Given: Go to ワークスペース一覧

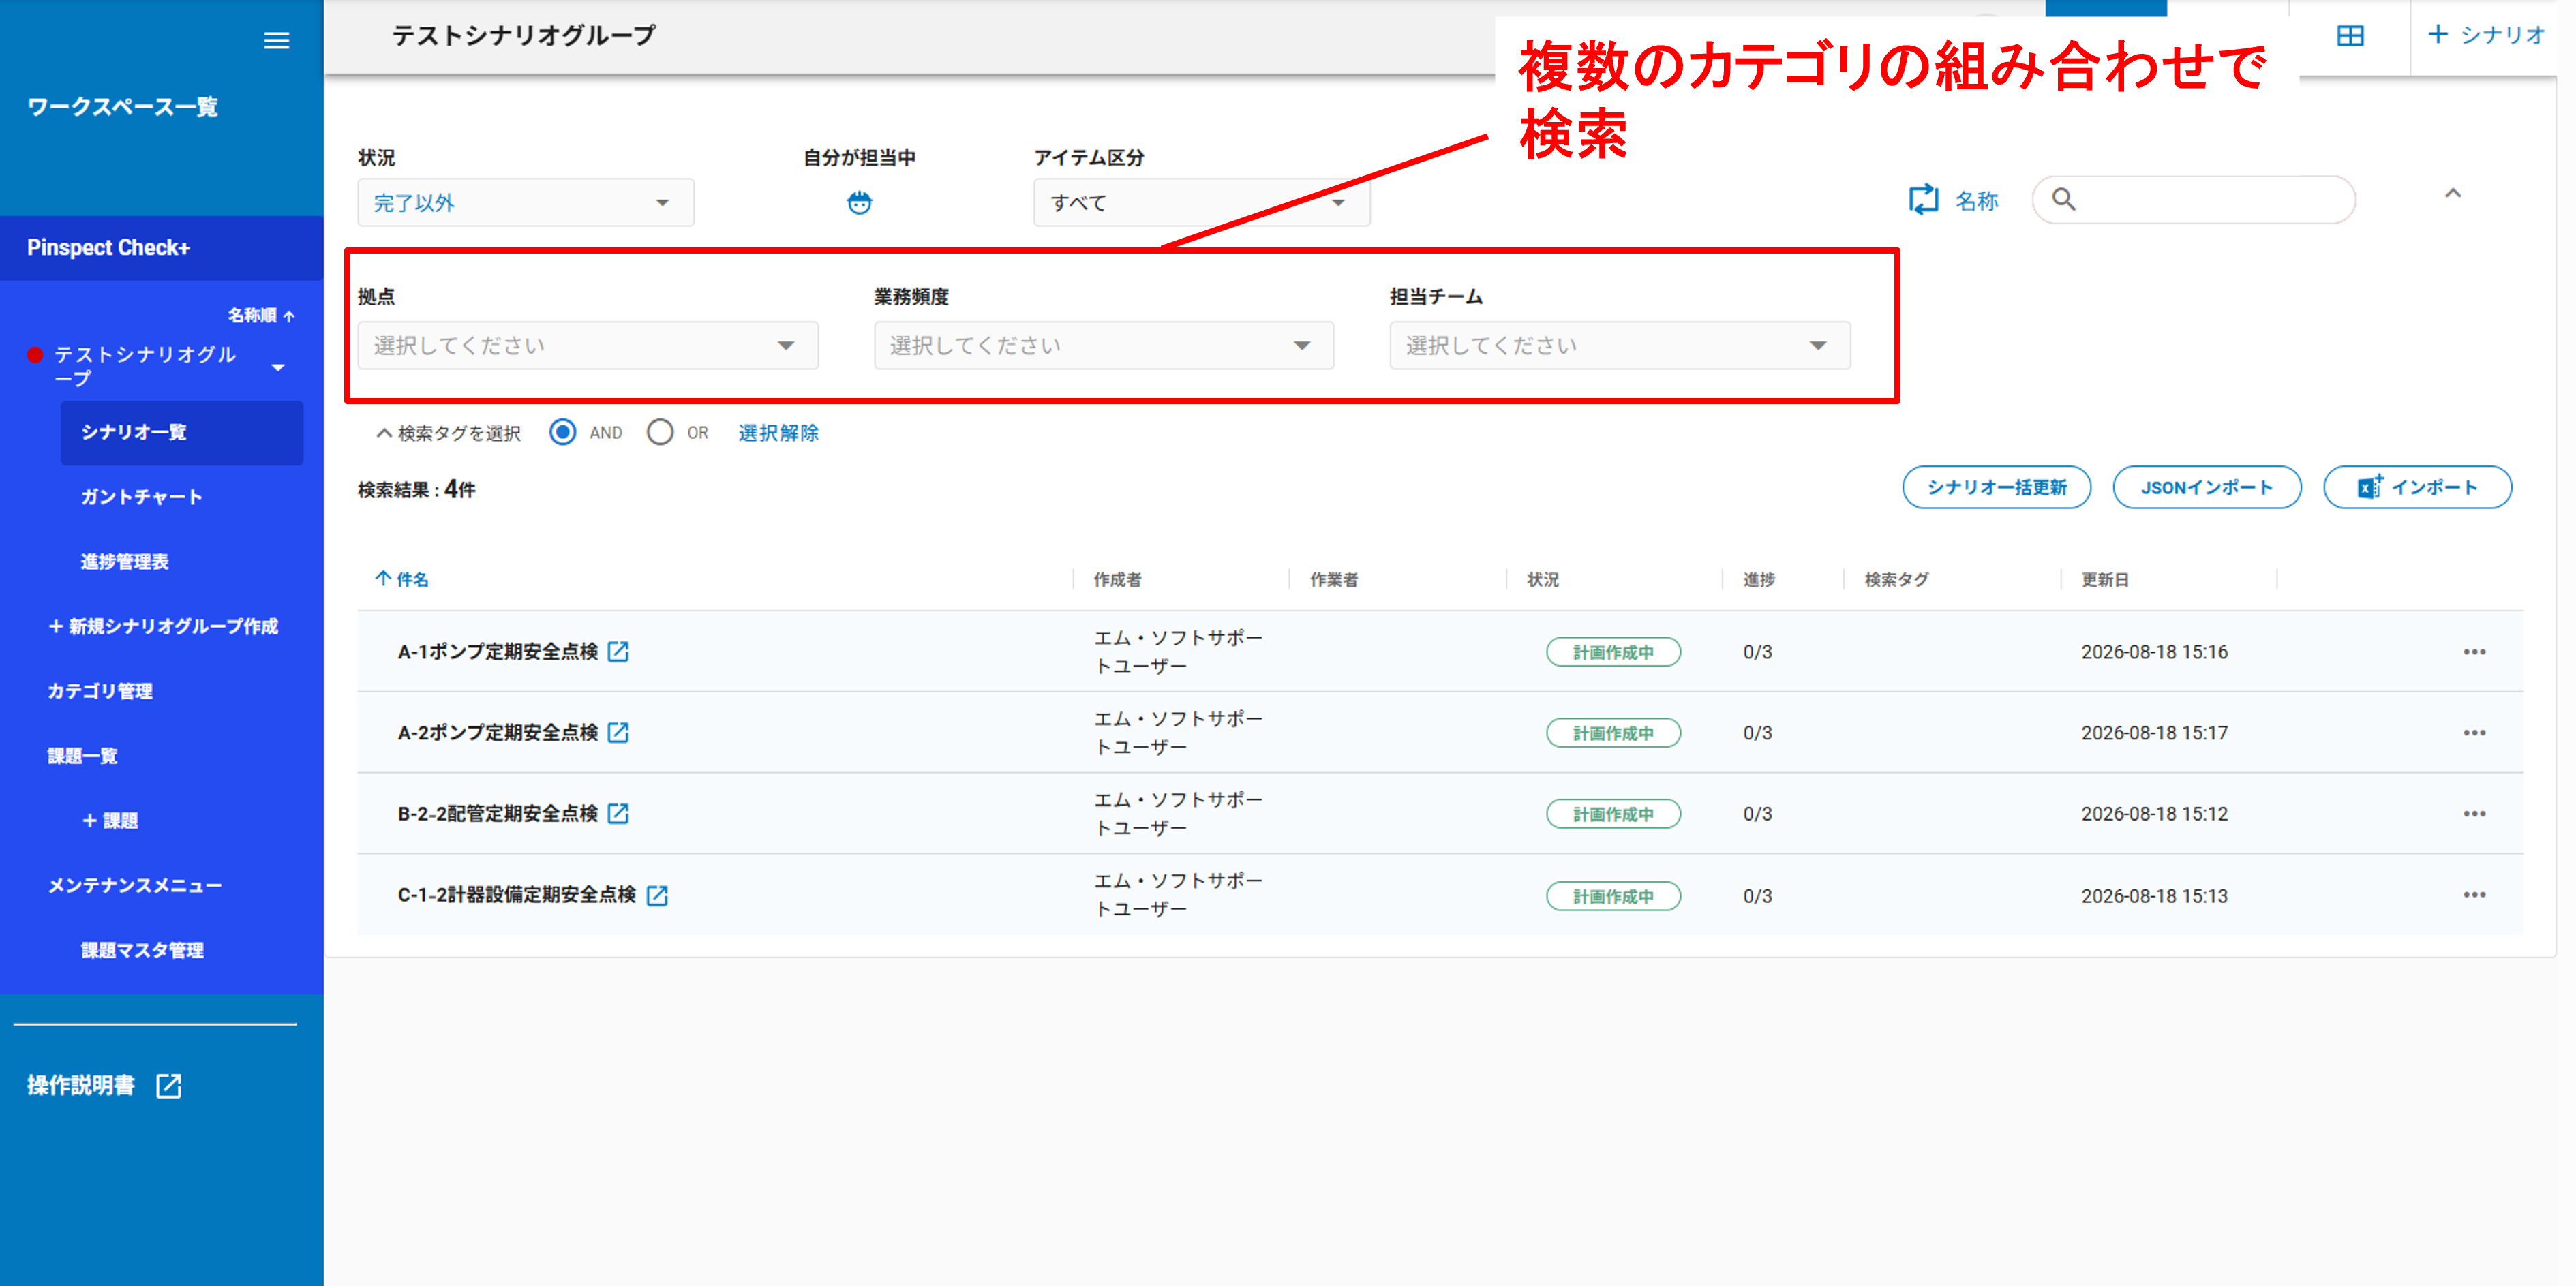Looking at the screenshot, I should 122,107.
